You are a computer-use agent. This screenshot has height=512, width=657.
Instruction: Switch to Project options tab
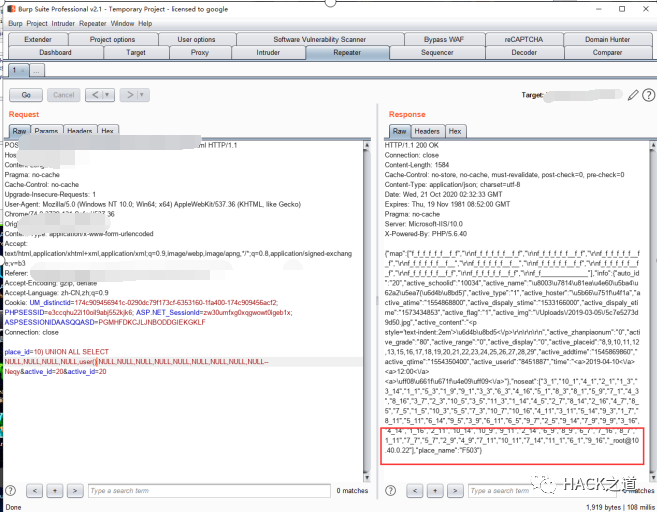[113, 39]
